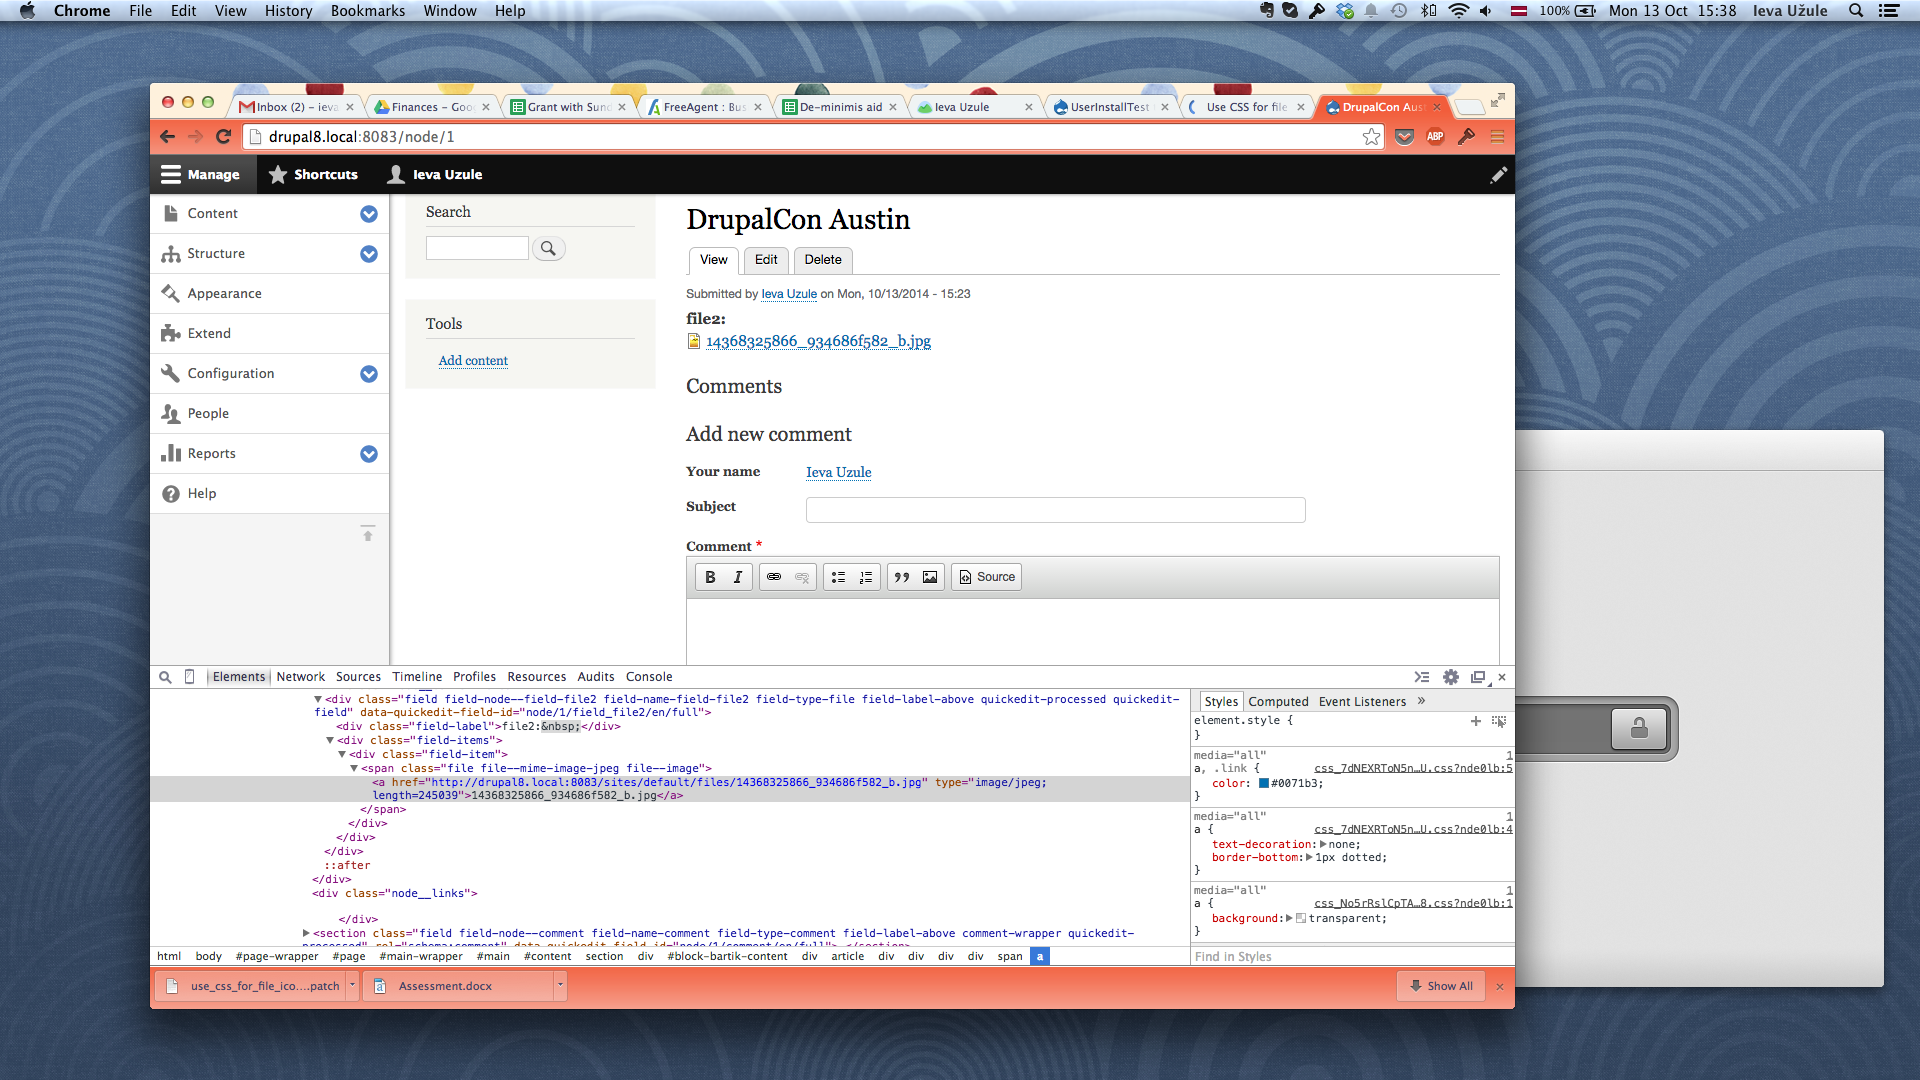1920x1080 pixels.
Task: Open the Adblock Plus extension icon
Action: point(1435,137)
